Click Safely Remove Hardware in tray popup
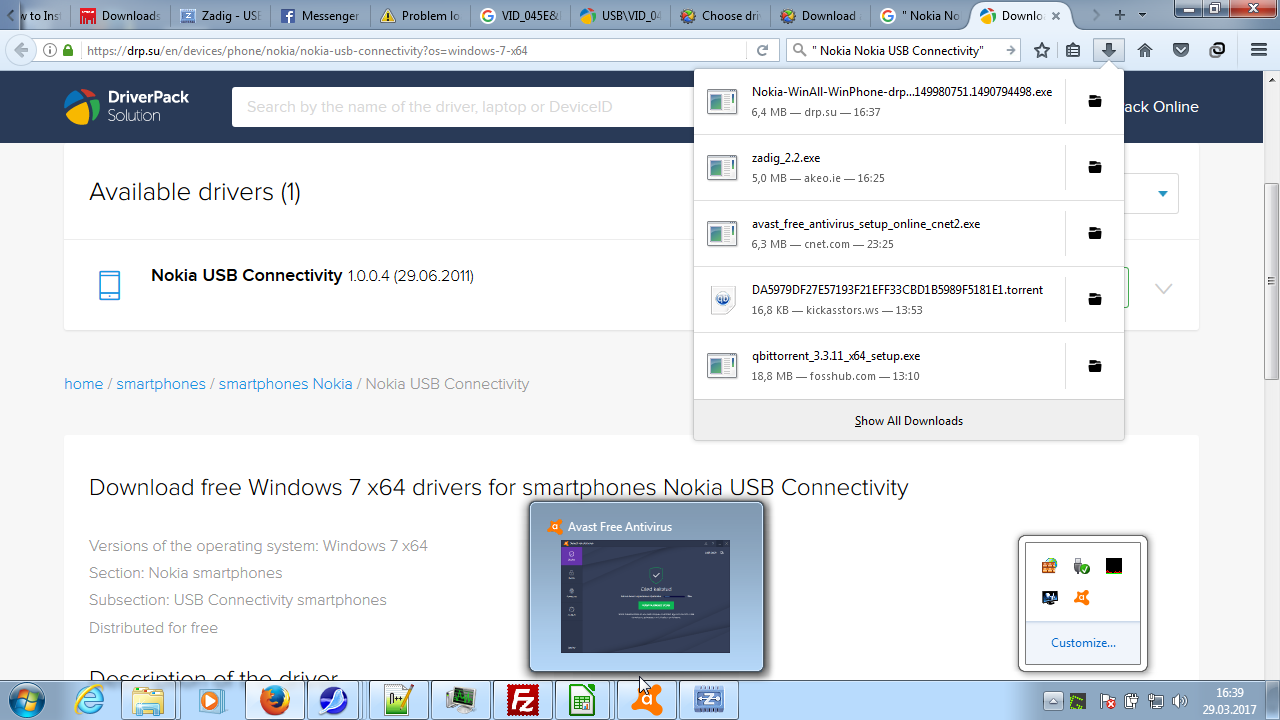This screenshot has height=720, width=1280. [x=1080, y=567]
